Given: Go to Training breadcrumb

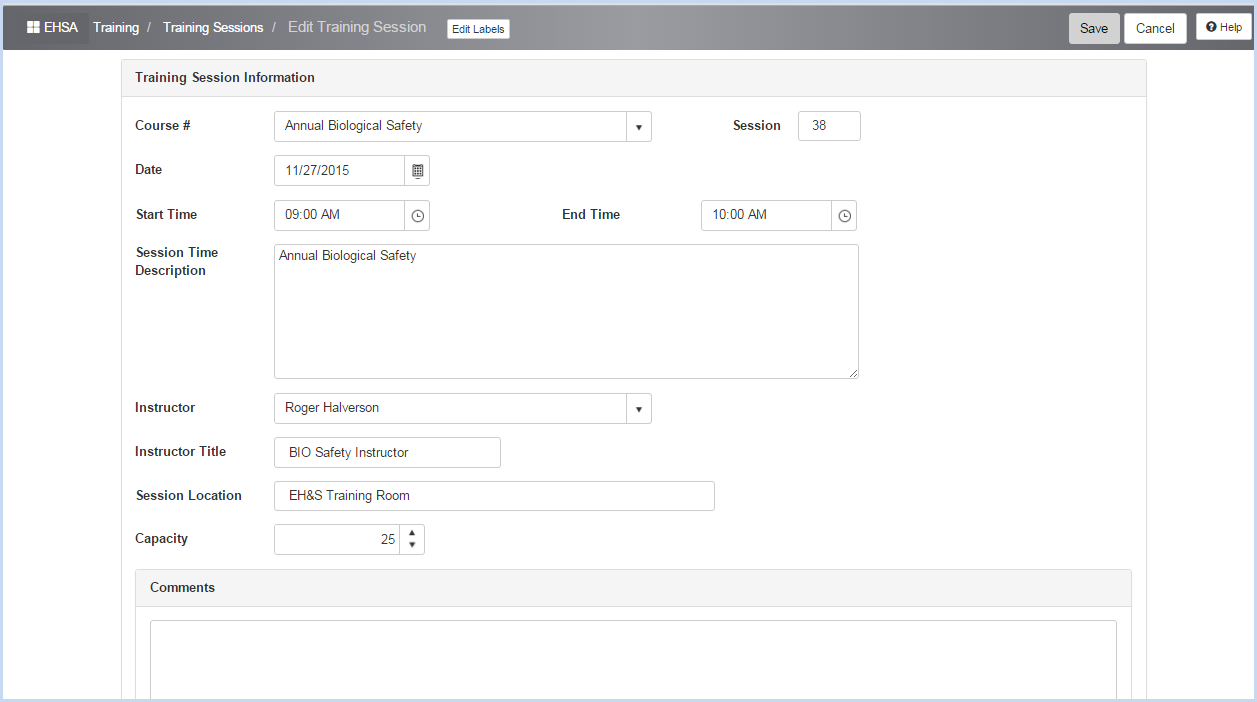Looking at the screenshot, I should point(116,28).
